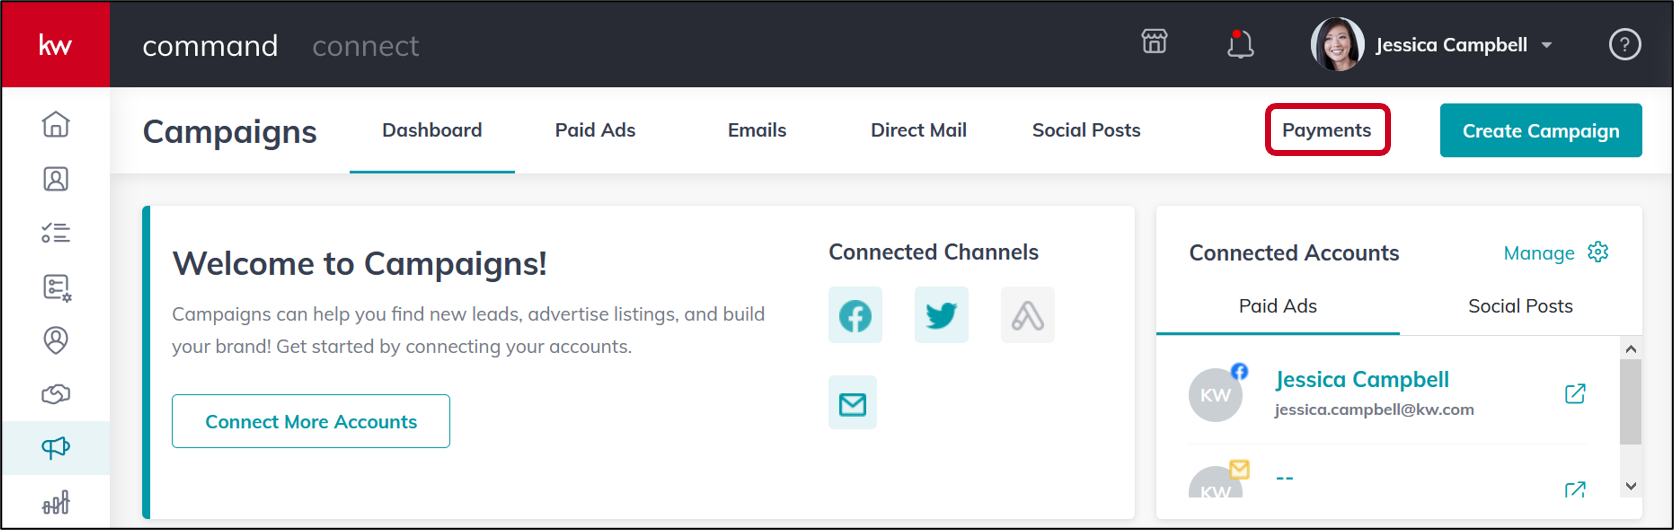Screen dimensions: 1674x530
Task: Open the notifications bell
Action: coord(1240,44)
